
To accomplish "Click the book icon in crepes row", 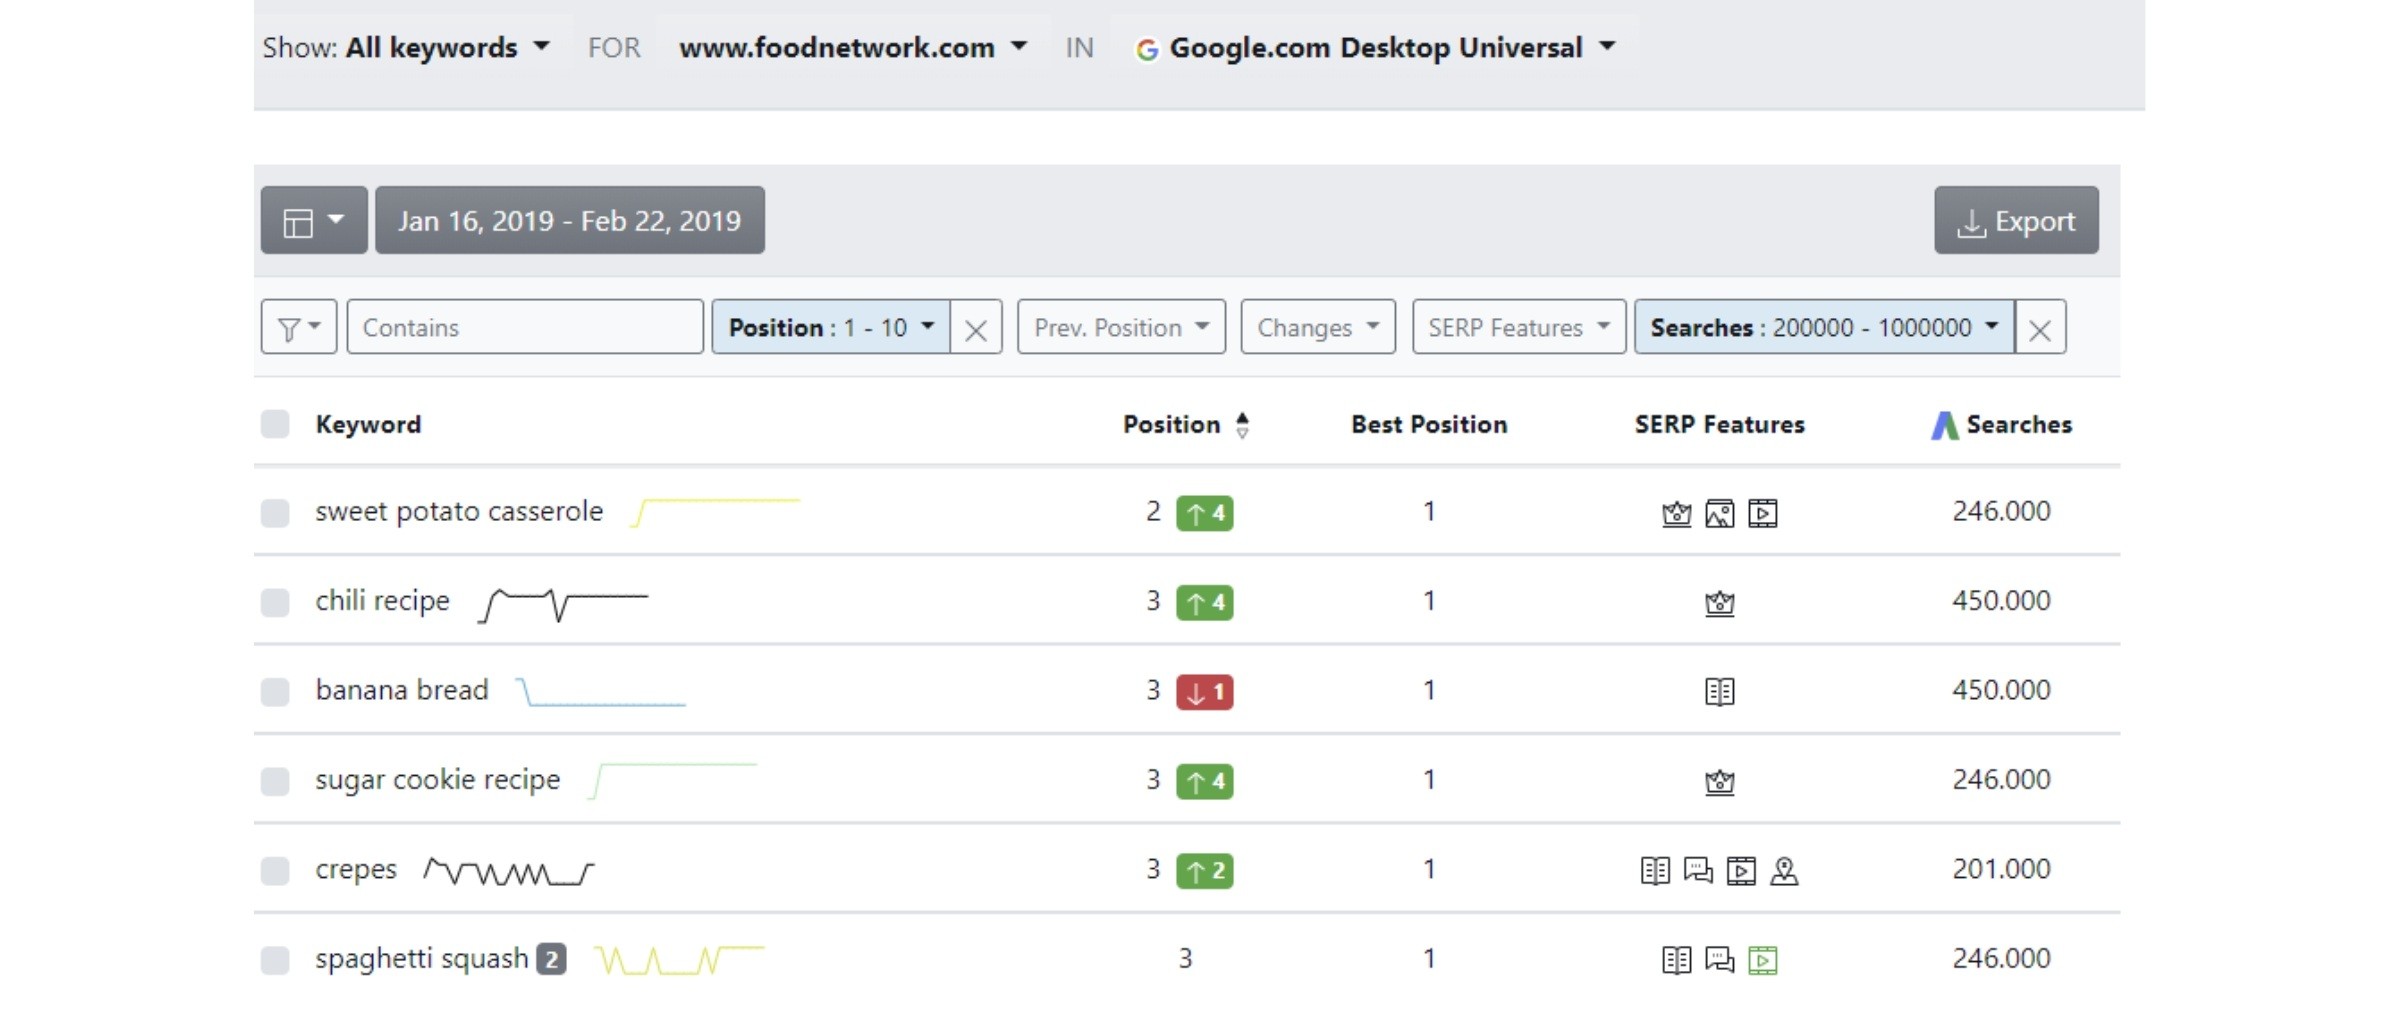I will (1655, 870).
